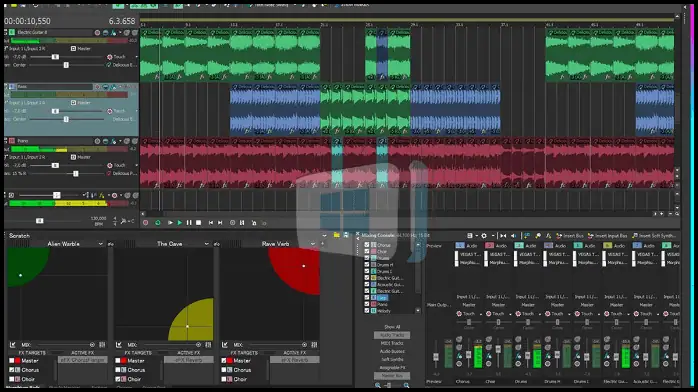Click Dim output speaker icon in Mixing Console
698x392 pixels.
(x=513, y=236)
